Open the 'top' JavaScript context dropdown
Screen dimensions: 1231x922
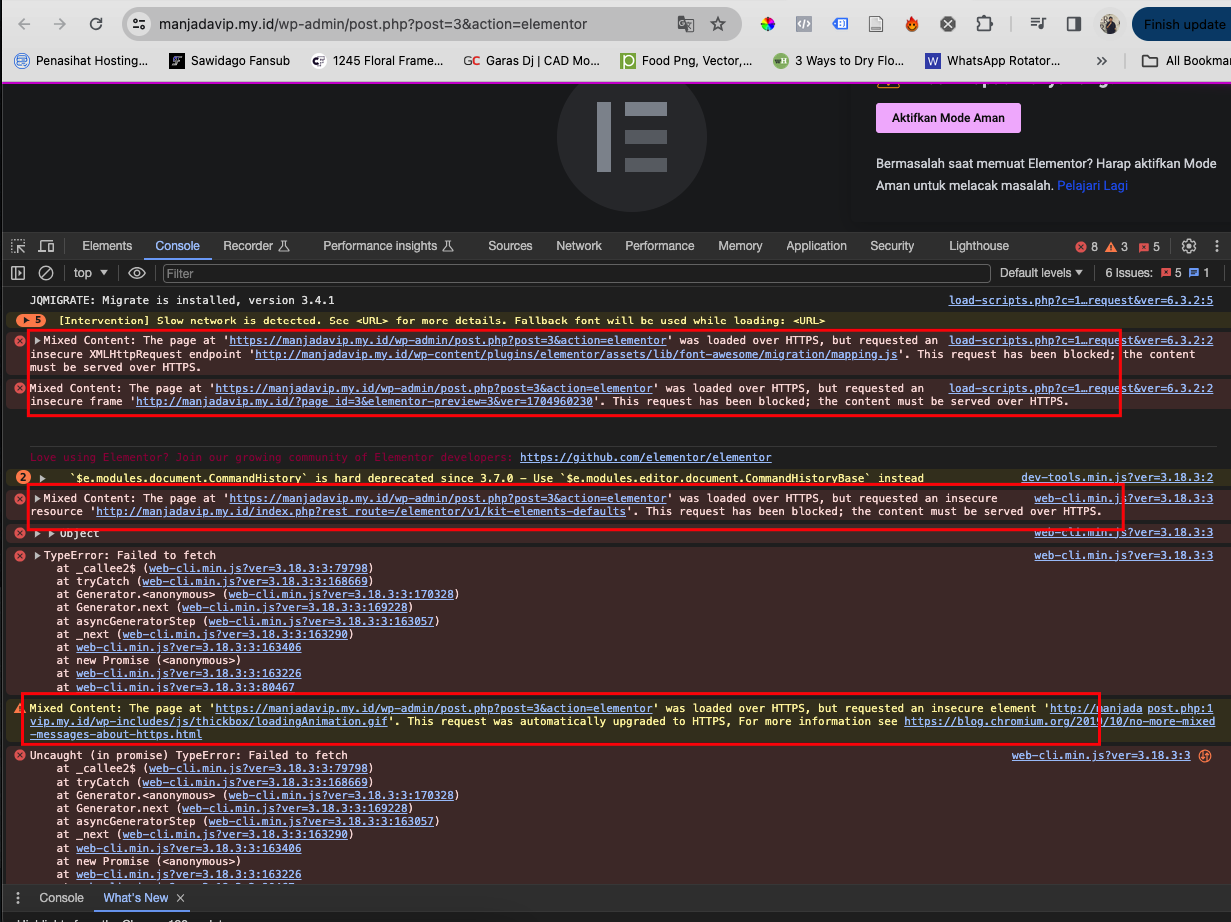pos(91,273)
